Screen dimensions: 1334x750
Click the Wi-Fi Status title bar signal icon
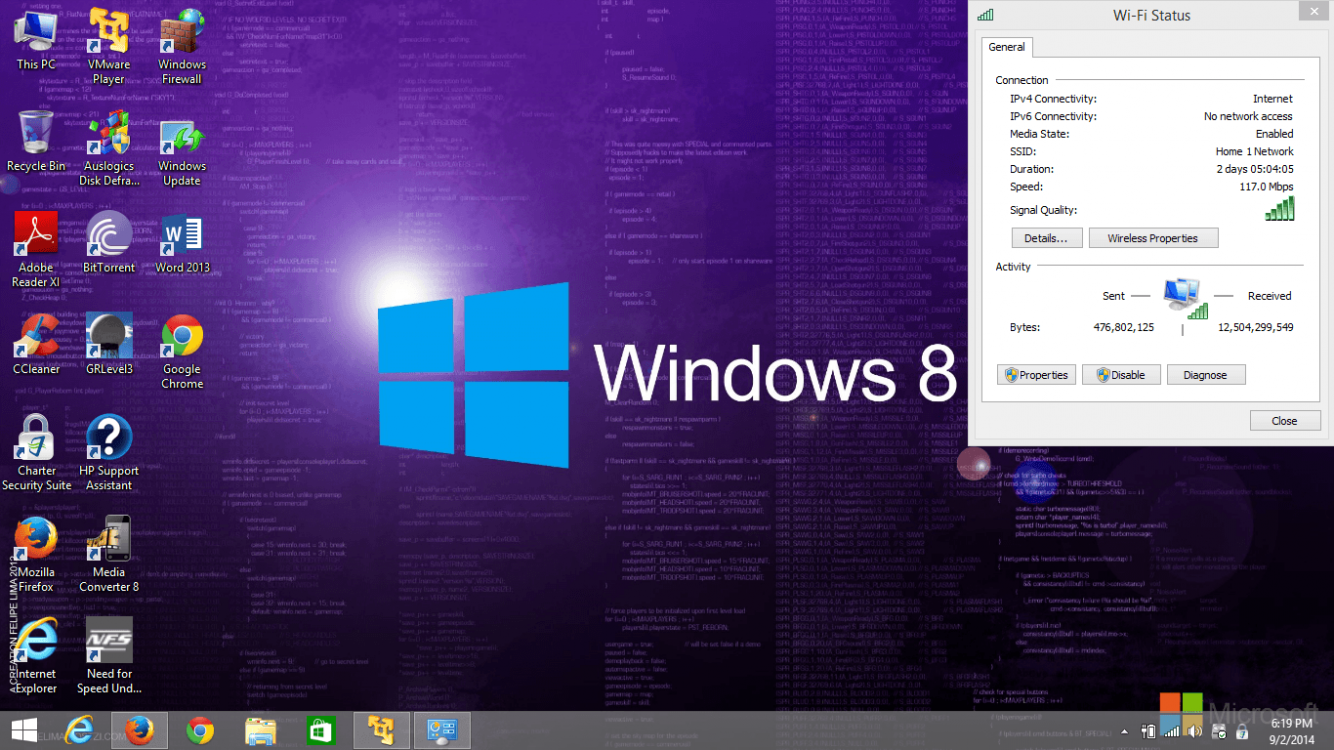tap(986, 15)
